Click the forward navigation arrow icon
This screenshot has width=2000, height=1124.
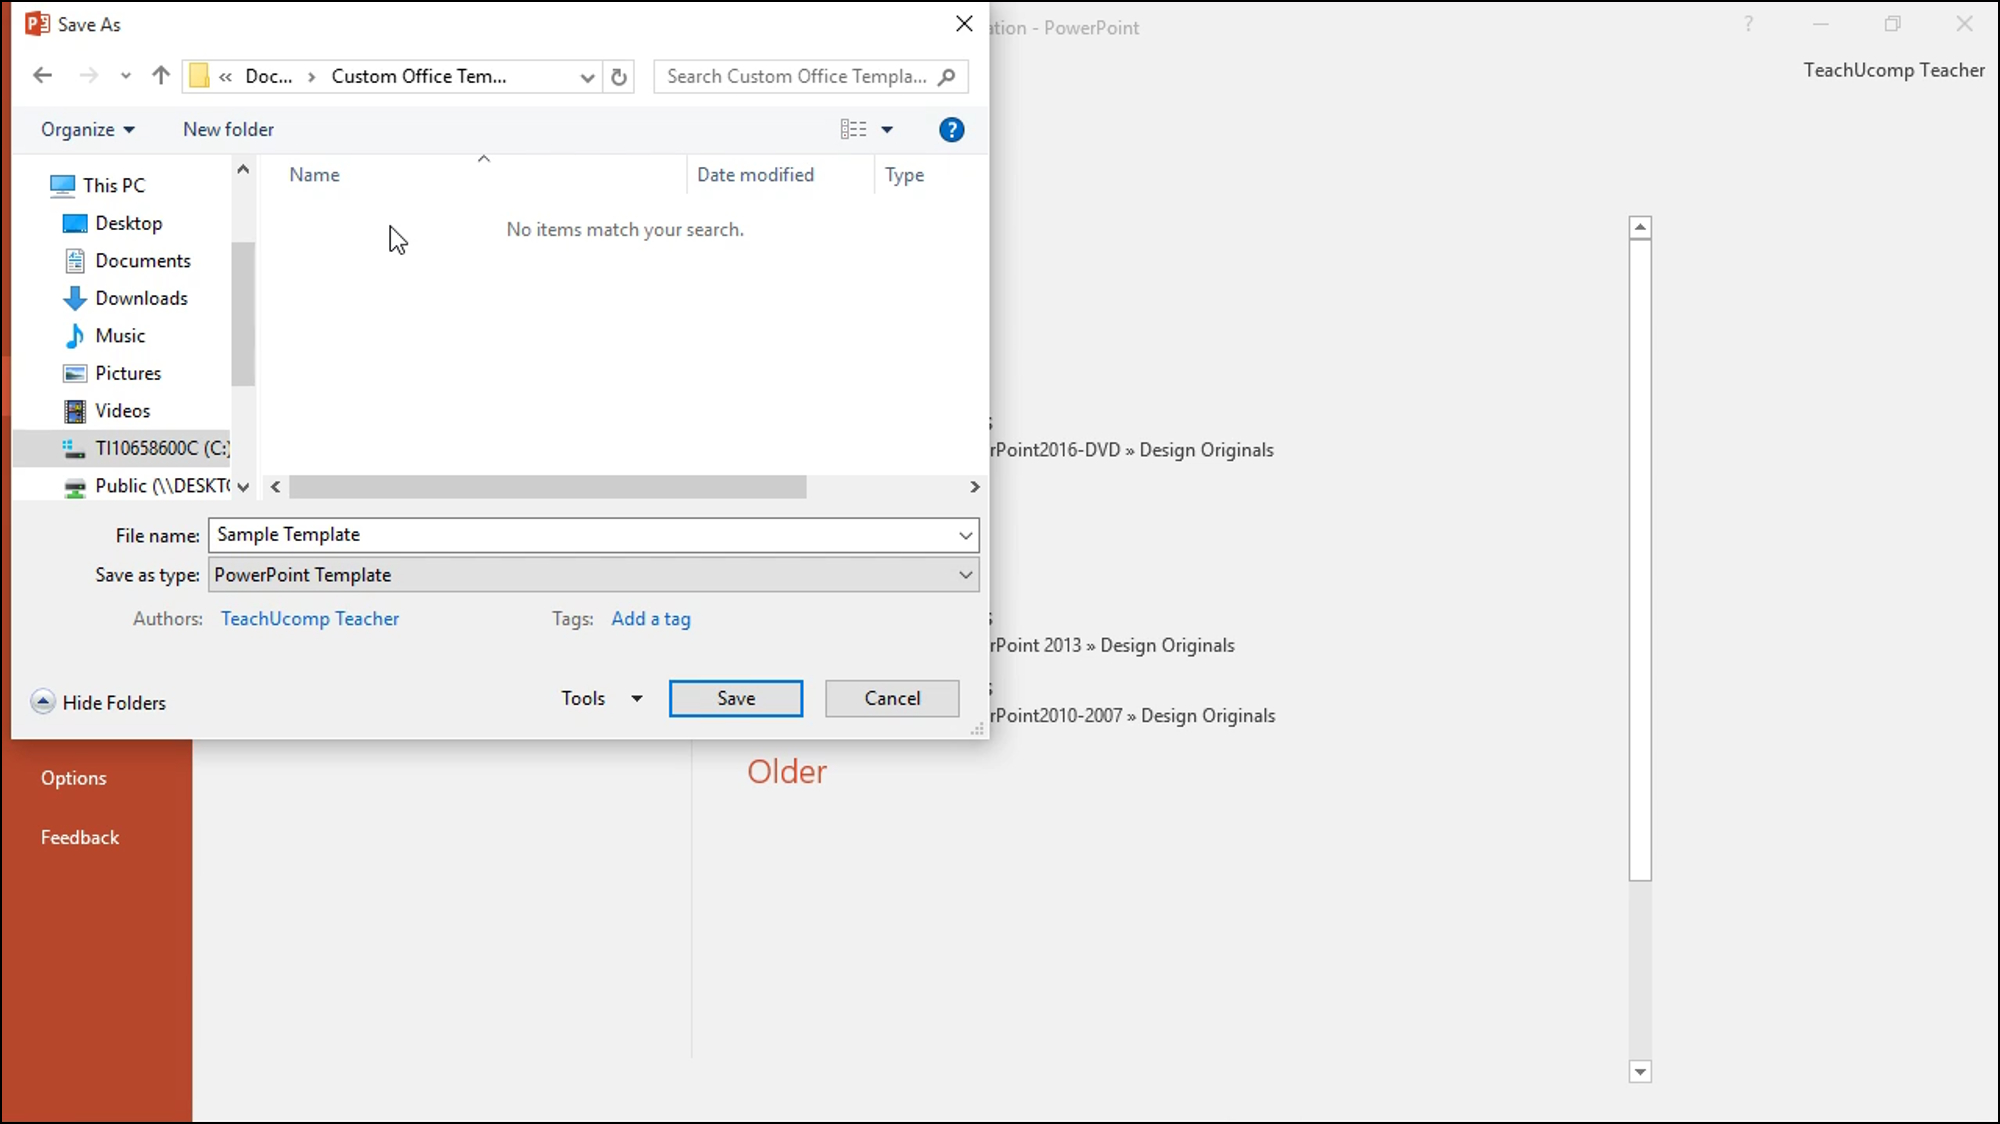pos(88,76)
